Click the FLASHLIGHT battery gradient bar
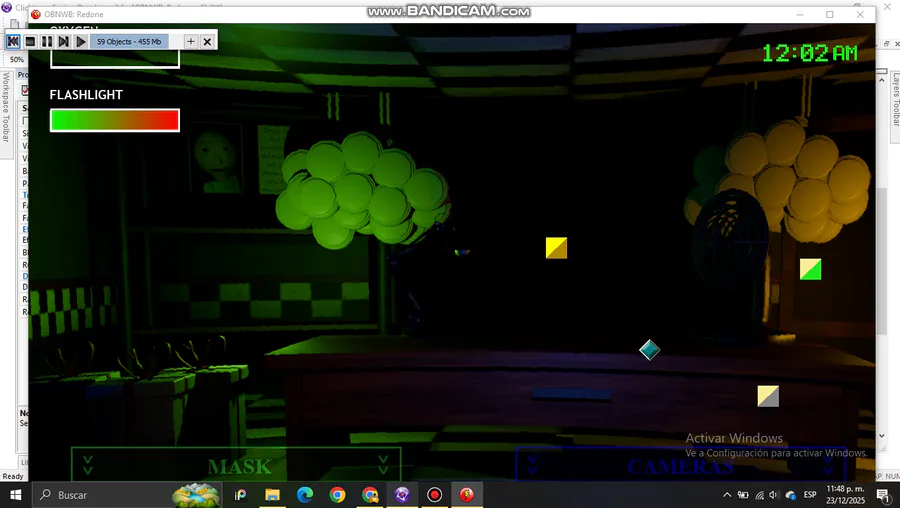The width and height of the screenshot is (900, 508). (115, 121)
